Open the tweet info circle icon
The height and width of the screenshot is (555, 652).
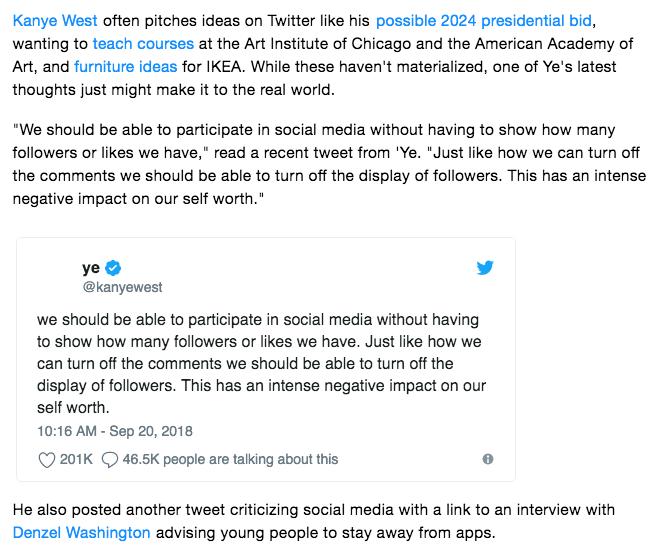[x=488, y=459]
